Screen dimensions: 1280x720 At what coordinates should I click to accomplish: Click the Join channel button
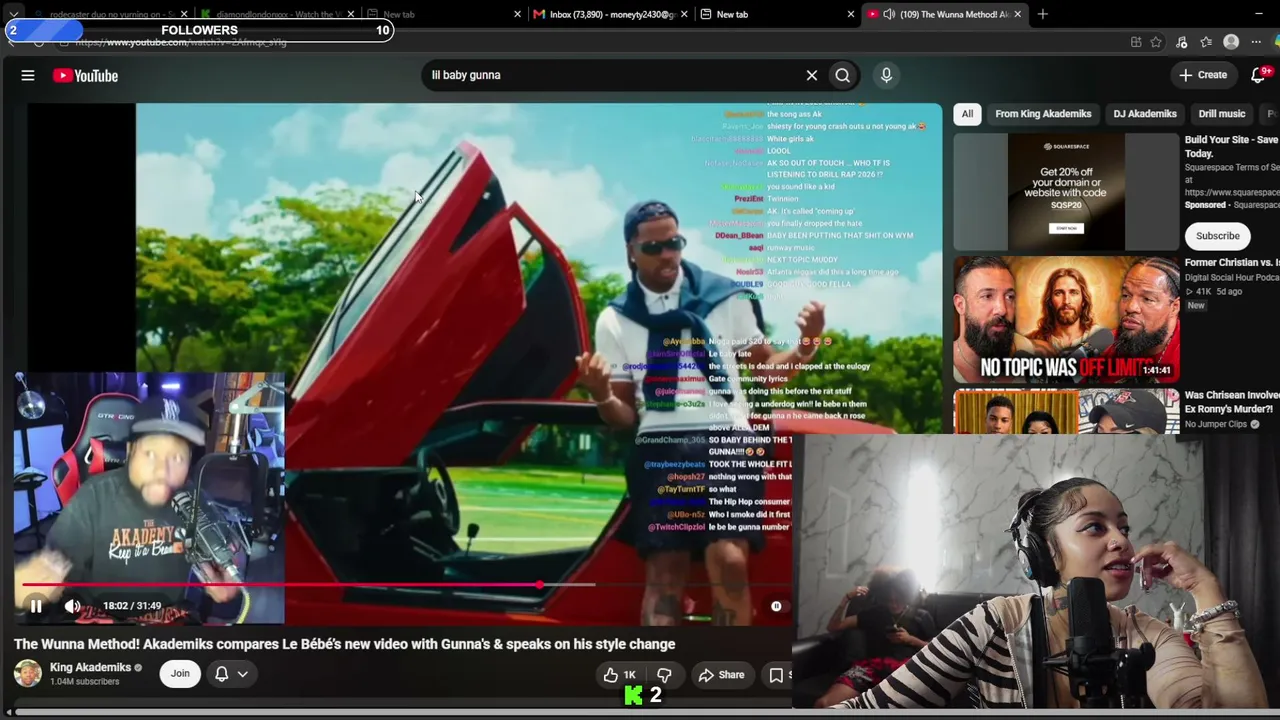coord(180,674)
